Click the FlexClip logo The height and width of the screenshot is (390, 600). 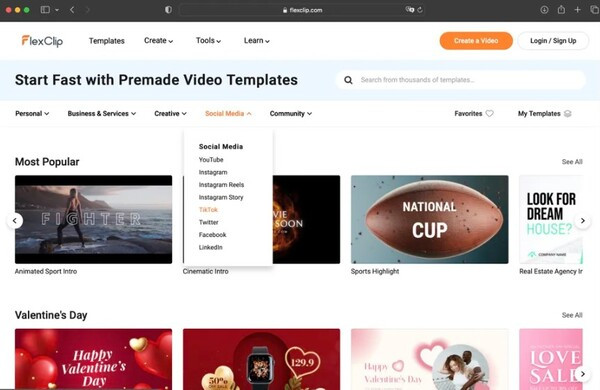pyautogui.click(x=42, y=41)
